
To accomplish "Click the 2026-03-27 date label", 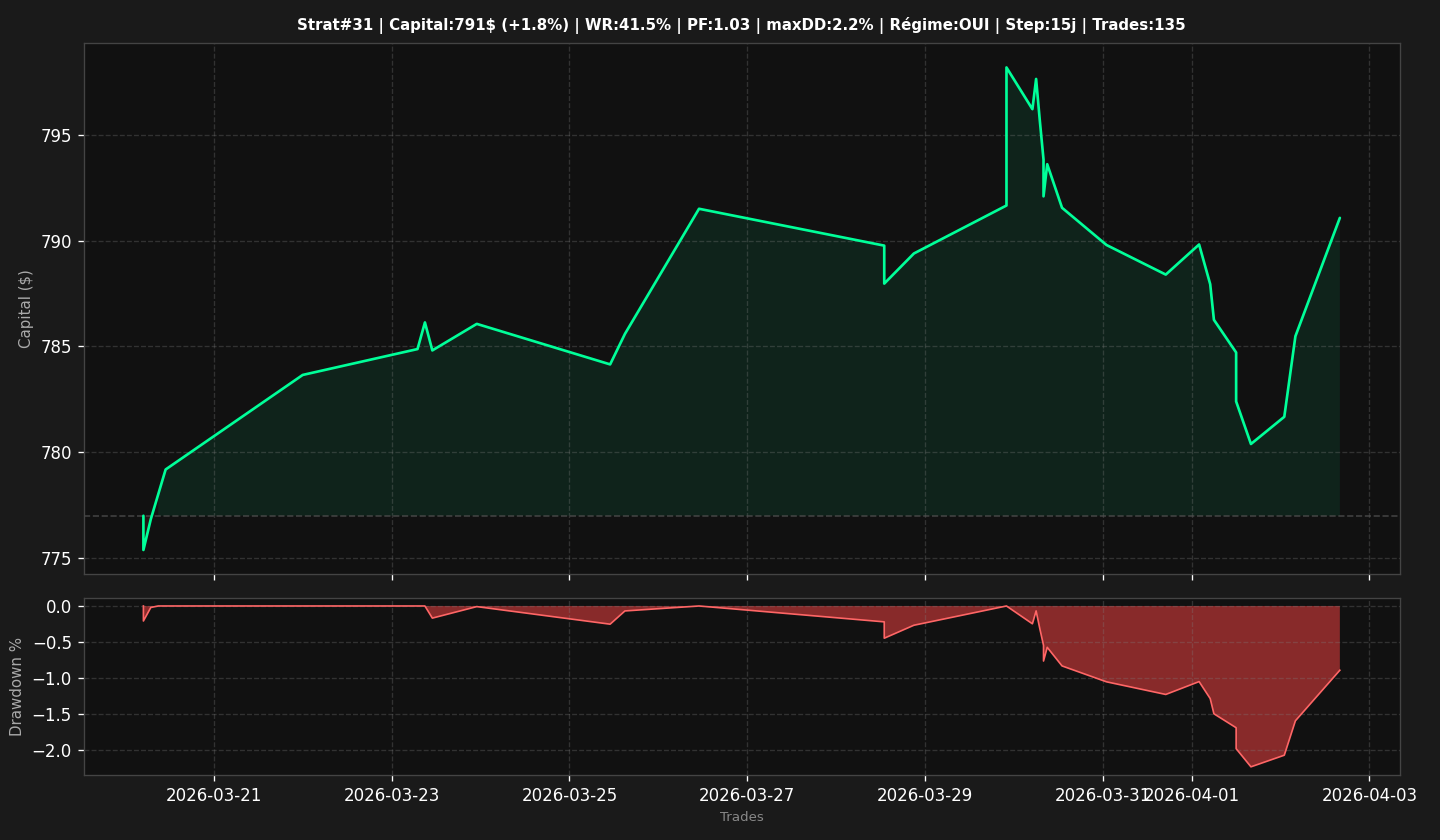I will click(747, 795).
